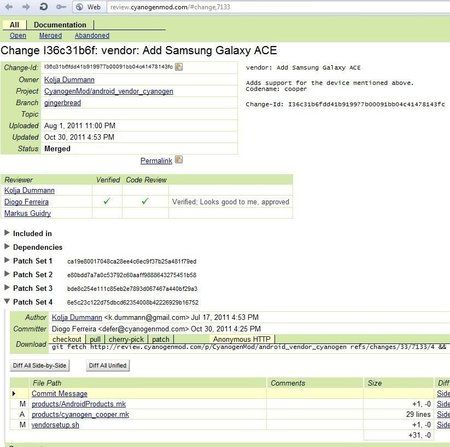This screenshot has width=450, height=447.
Task: Open Side diff link for vendorsetup.sh row
Action: point(443,425)
